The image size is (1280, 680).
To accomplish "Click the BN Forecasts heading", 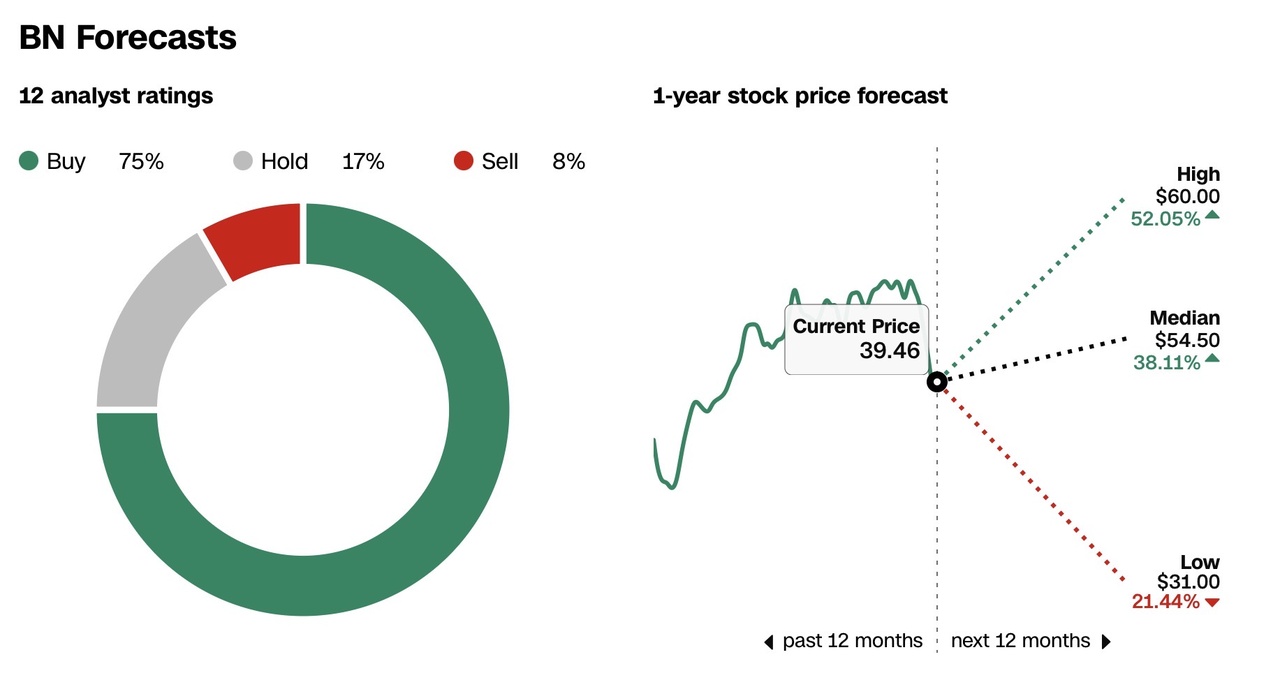I will (x=128, y=38).
